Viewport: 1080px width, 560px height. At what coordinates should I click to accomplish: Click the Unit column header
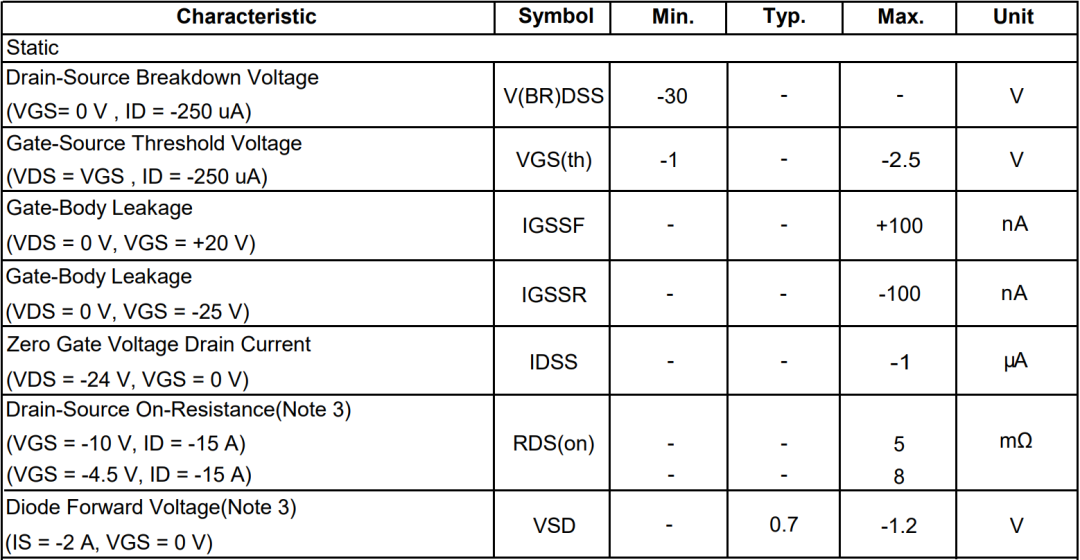coord(1014,17)
